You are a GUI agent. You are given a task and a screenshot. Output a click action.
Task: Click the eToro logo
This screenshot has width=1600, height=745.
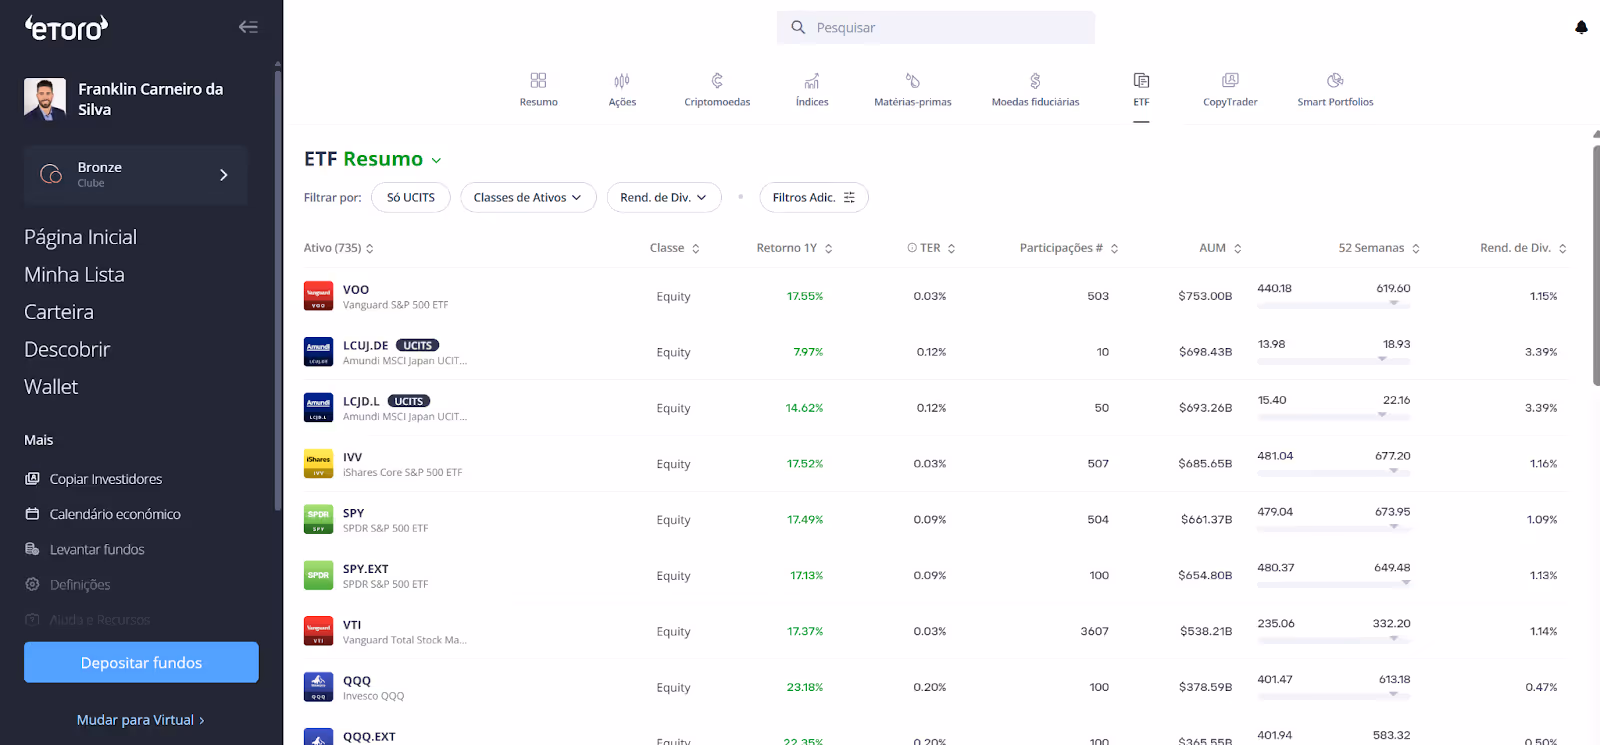click(66, 28)
